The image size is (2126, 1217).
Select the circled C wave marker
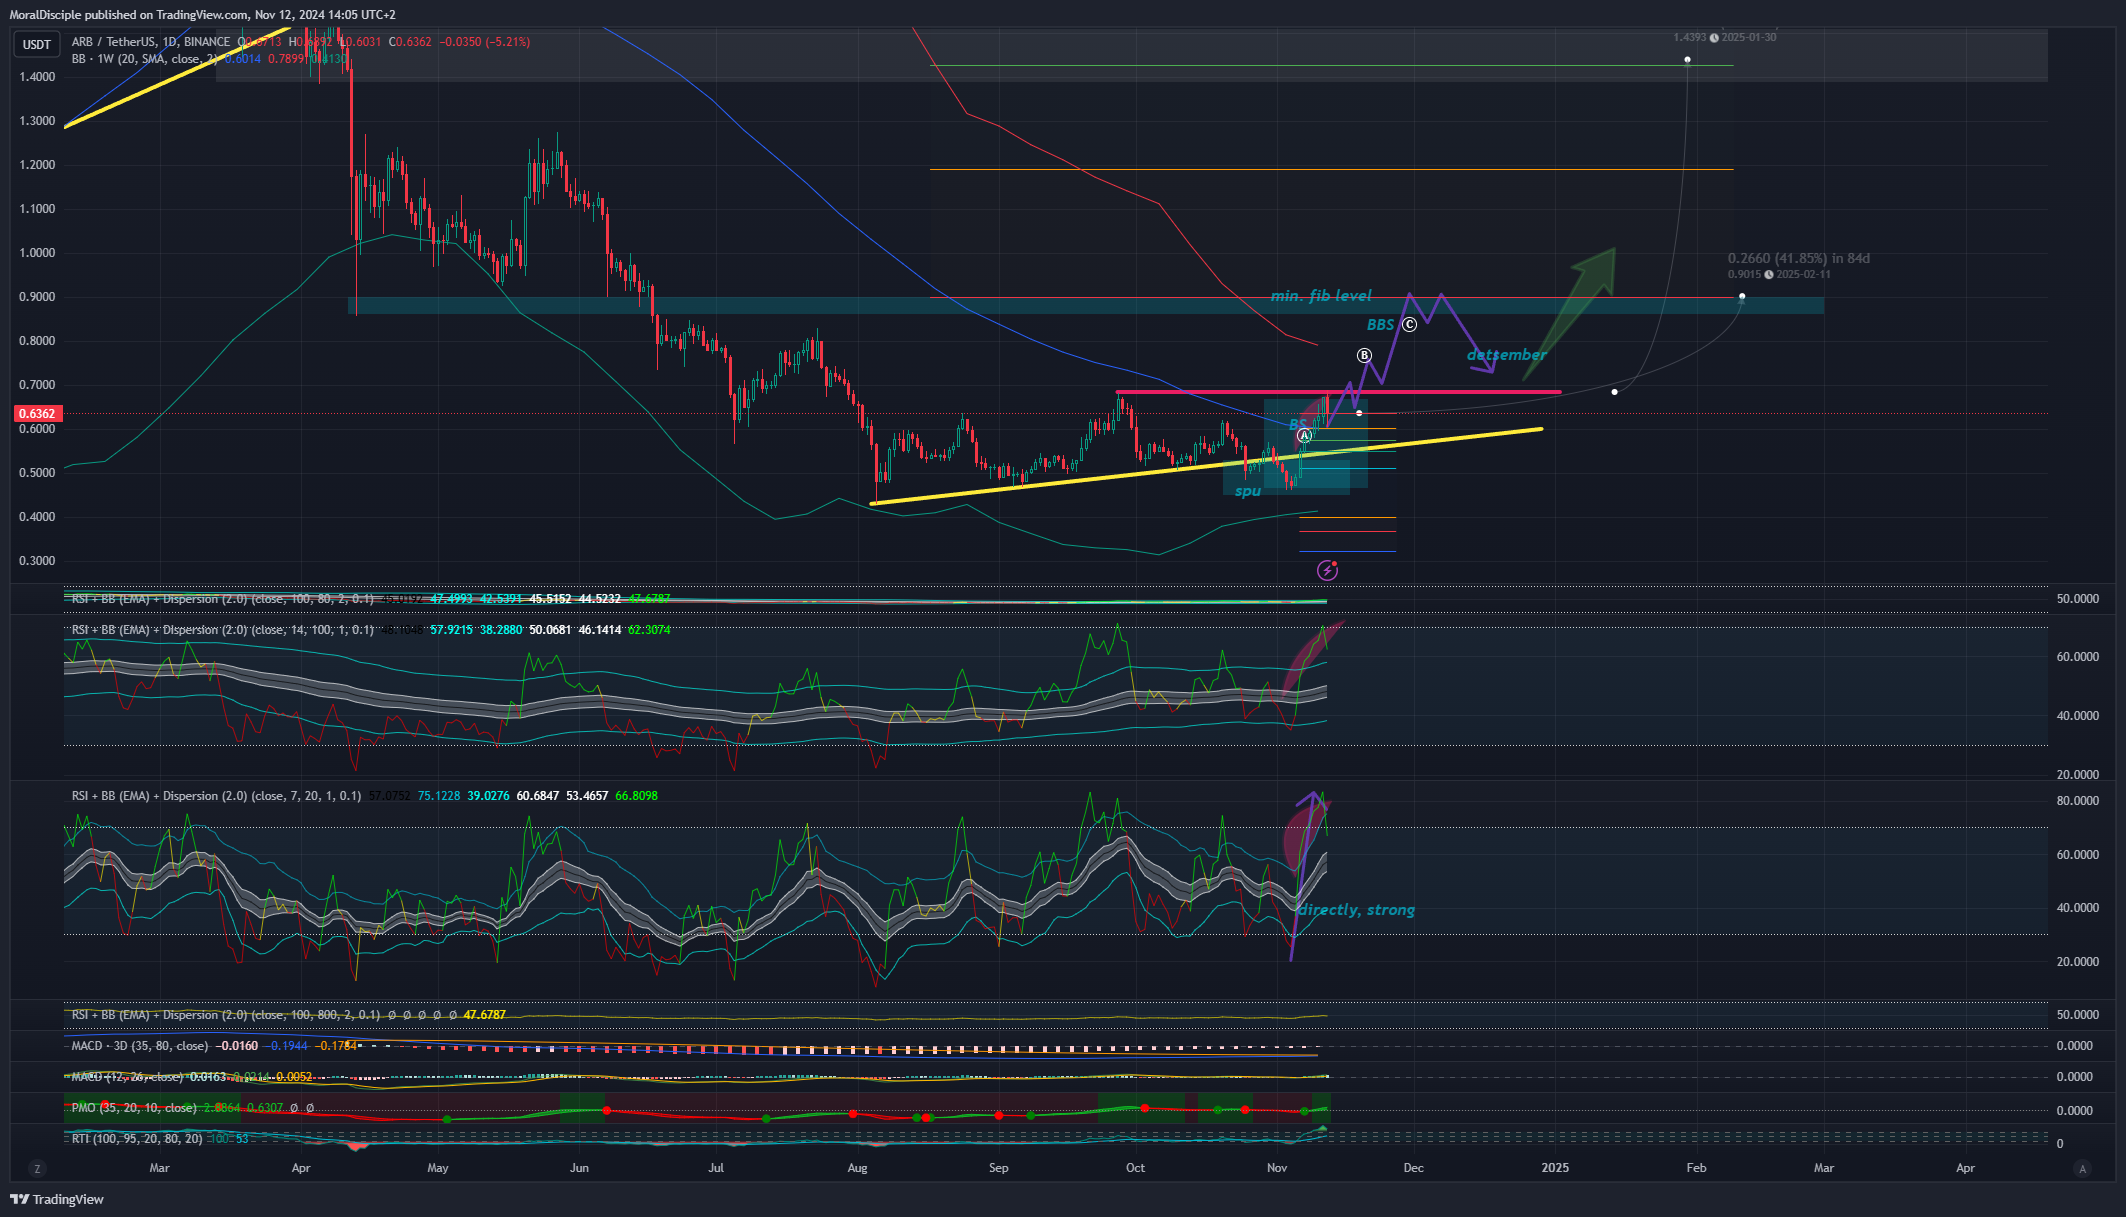pyautogui.click(x=1409, y=324)
